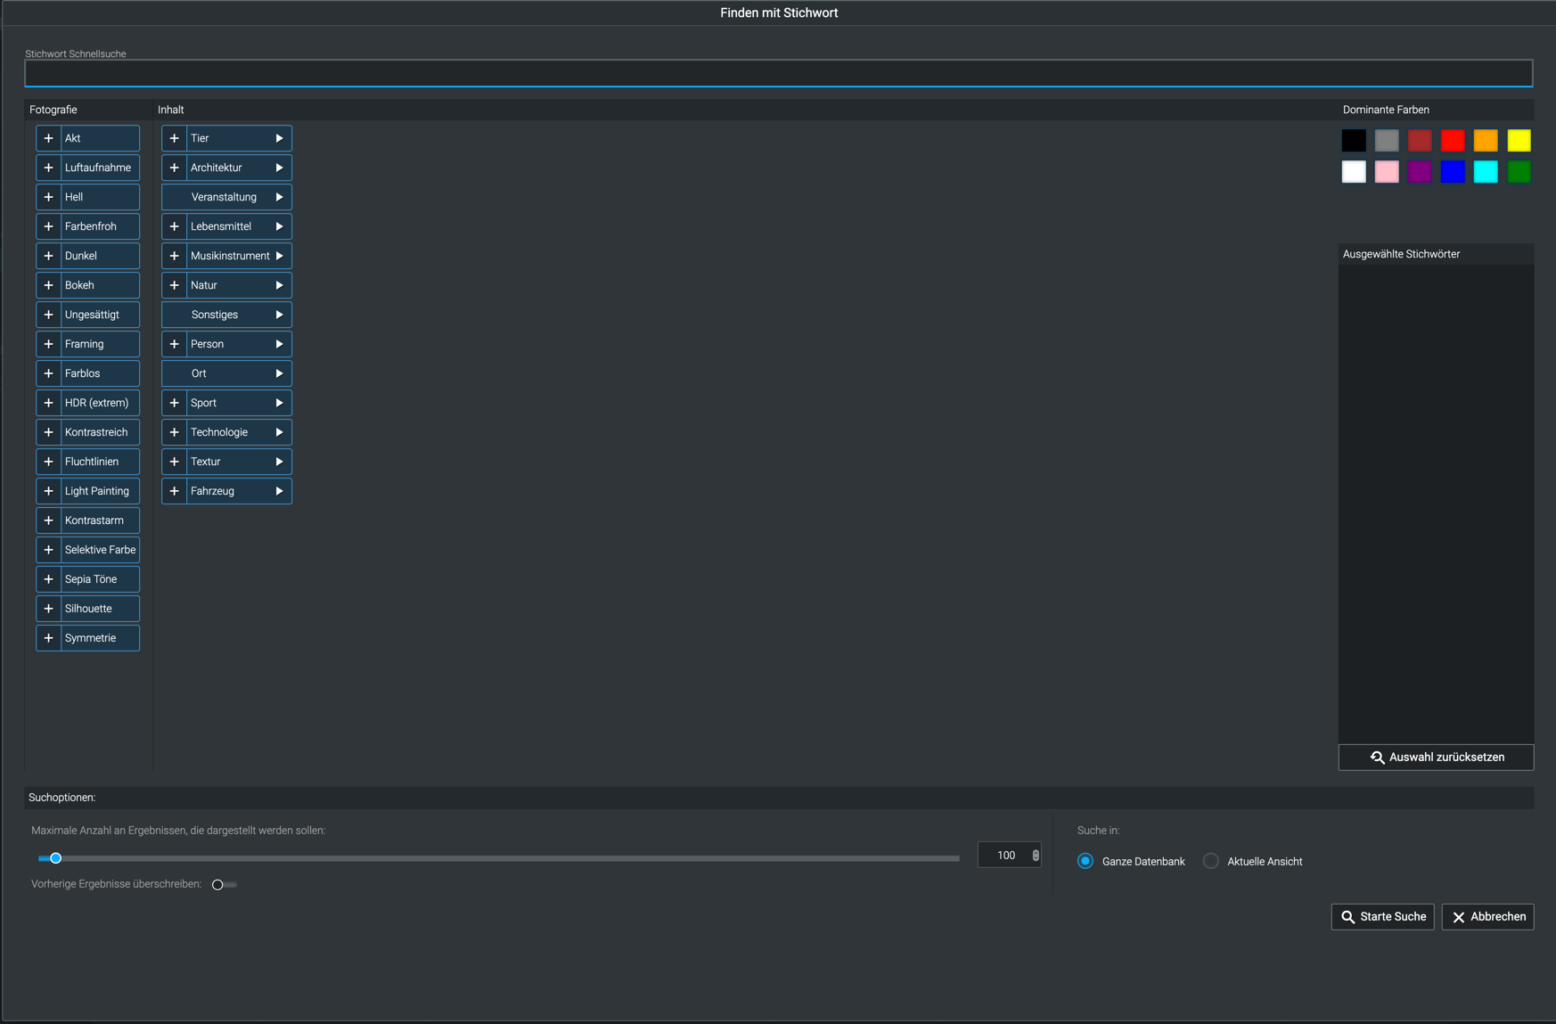Add Lebensmittel via its plus icon
1556x1024 pixels.
tap(174, 226)
